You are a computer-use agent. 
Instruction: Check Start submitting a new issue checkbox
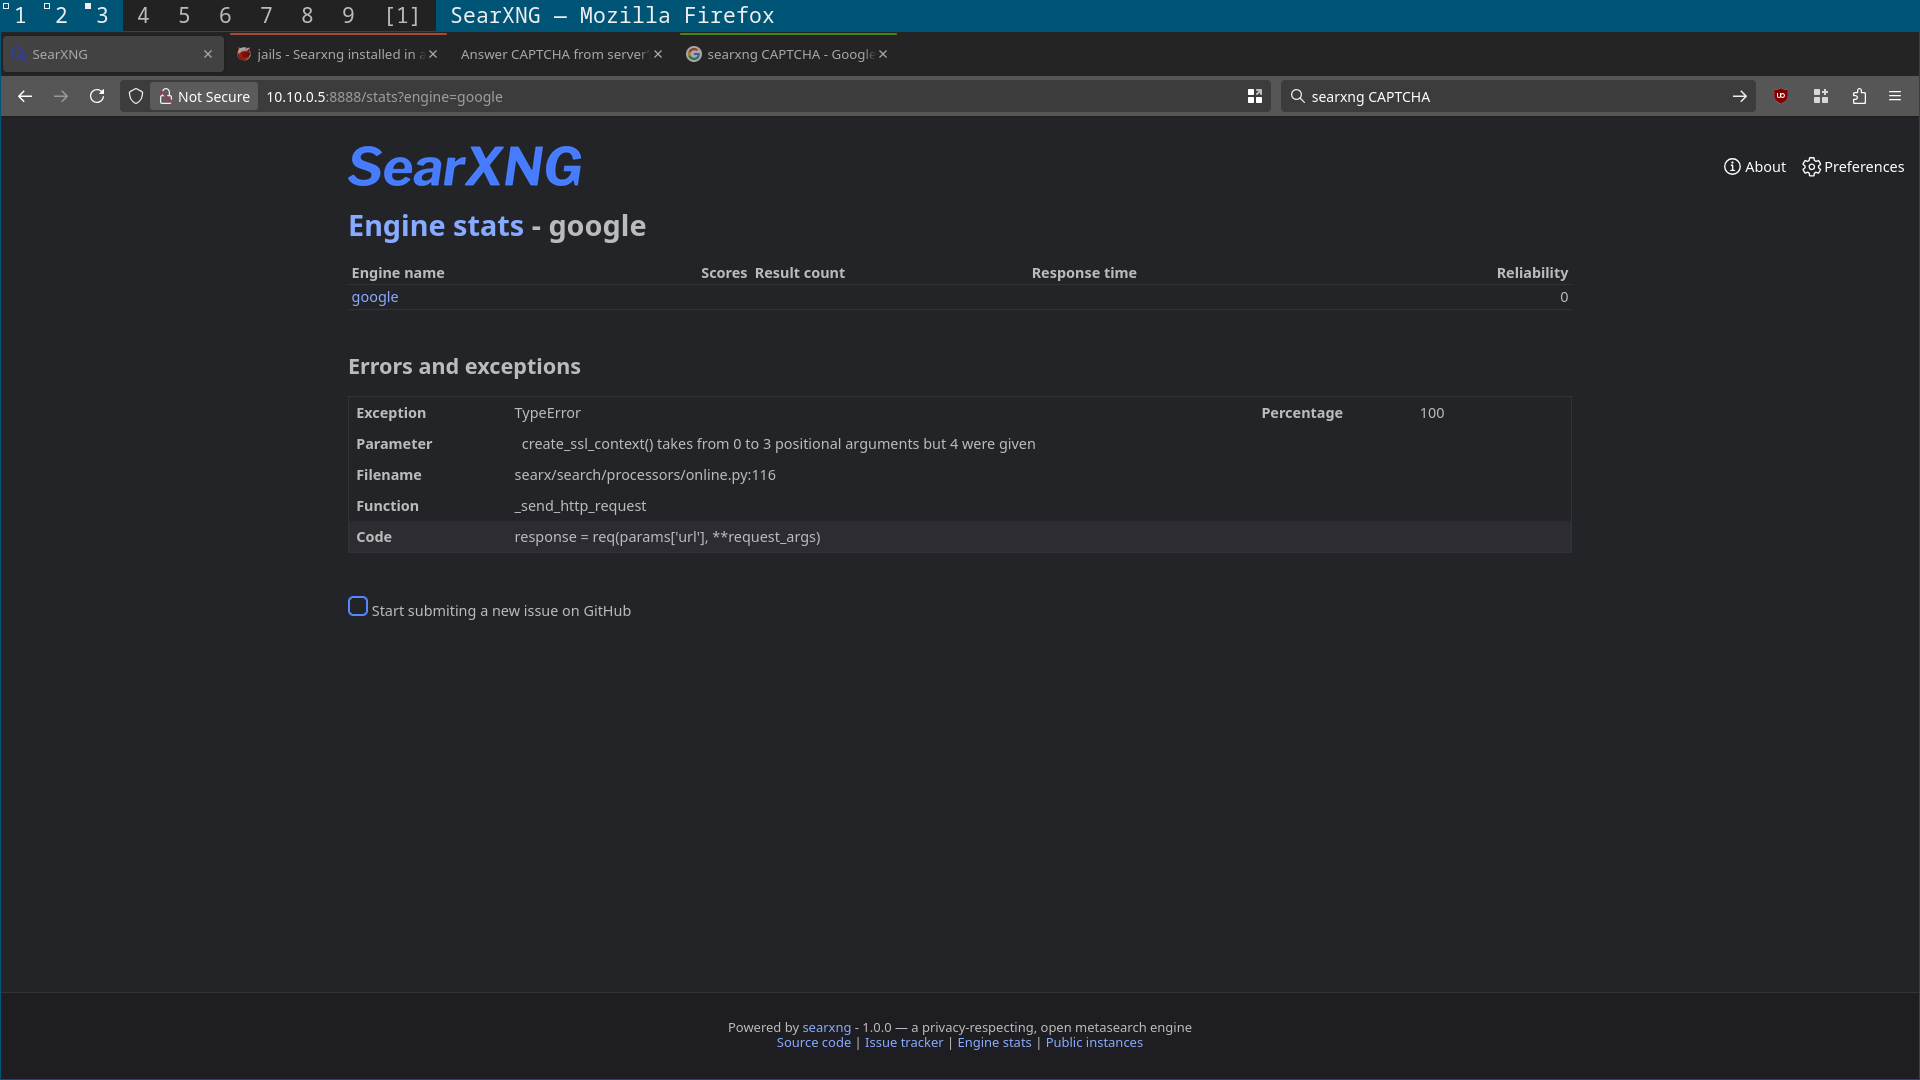coord(358,606)
